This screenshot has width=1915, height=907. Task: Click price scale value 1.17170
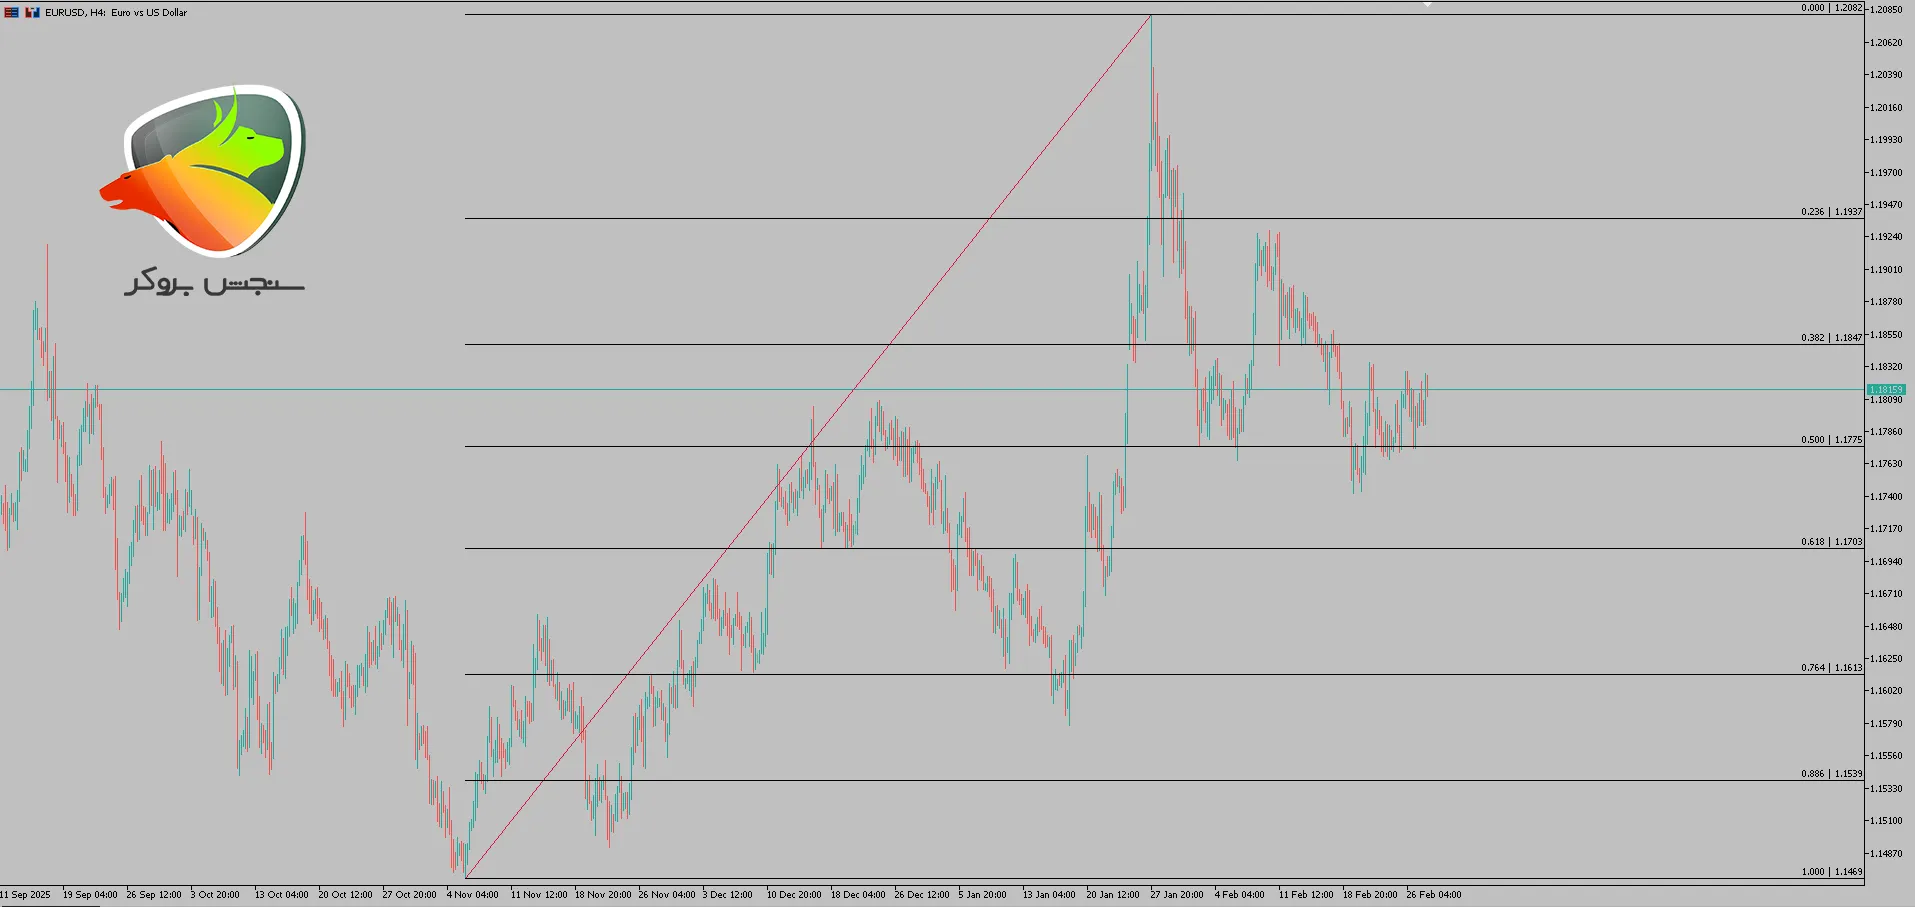tap(1886, 529)
